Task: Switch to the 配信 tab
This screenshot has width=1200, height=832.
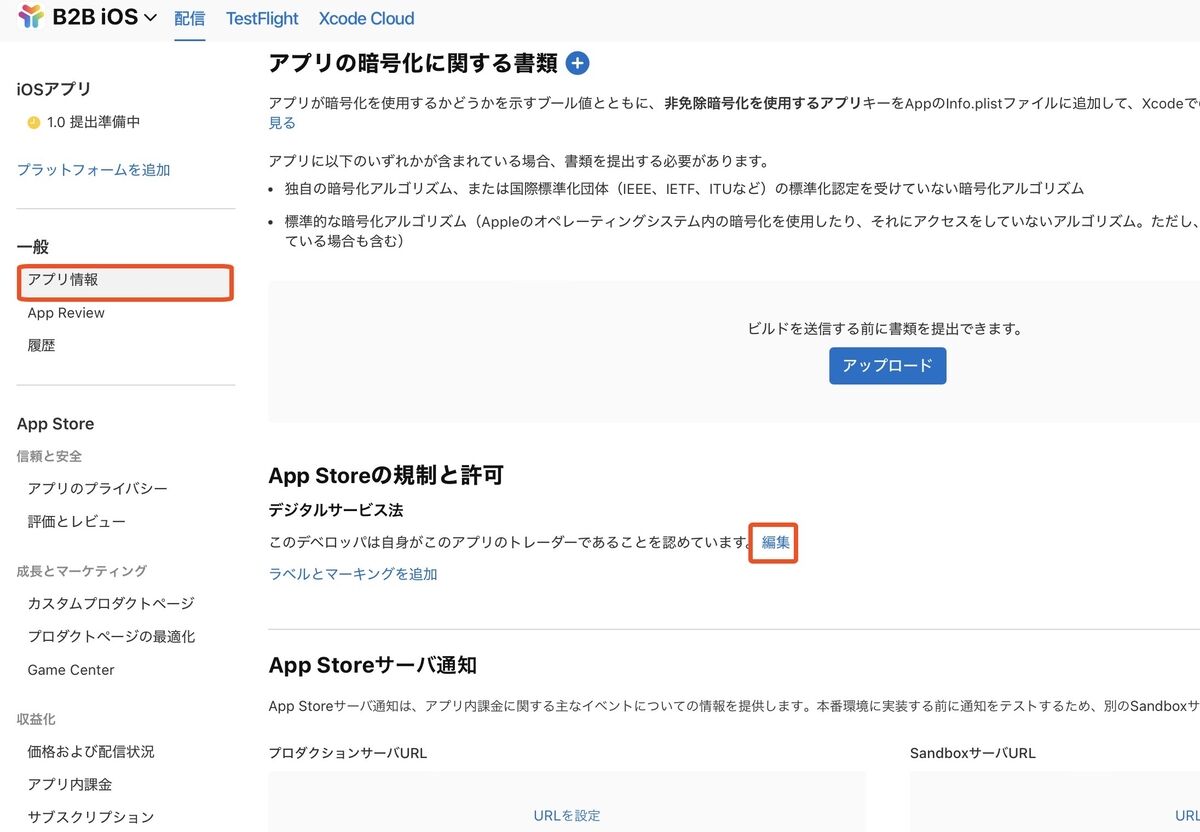Action: point(189,18)
